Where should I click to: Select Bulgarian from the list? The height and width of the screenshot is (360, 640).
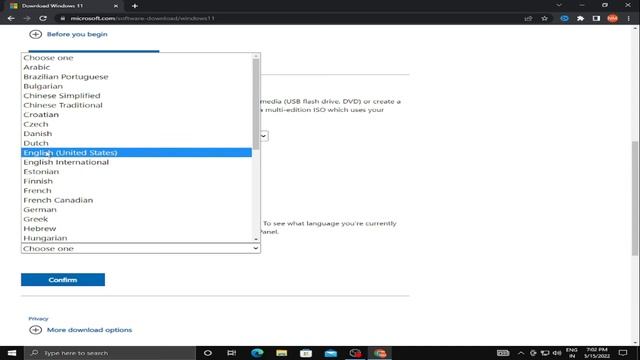point(136,86)
